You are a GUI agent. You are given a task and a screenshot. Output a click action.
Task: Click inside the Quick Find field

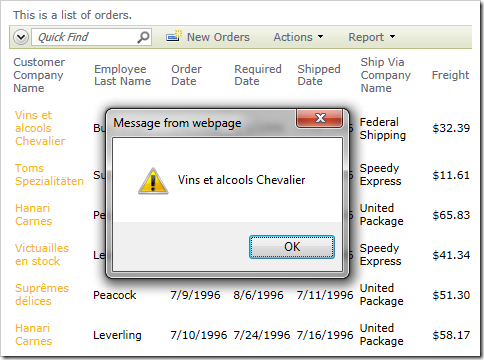click(85, 37)
